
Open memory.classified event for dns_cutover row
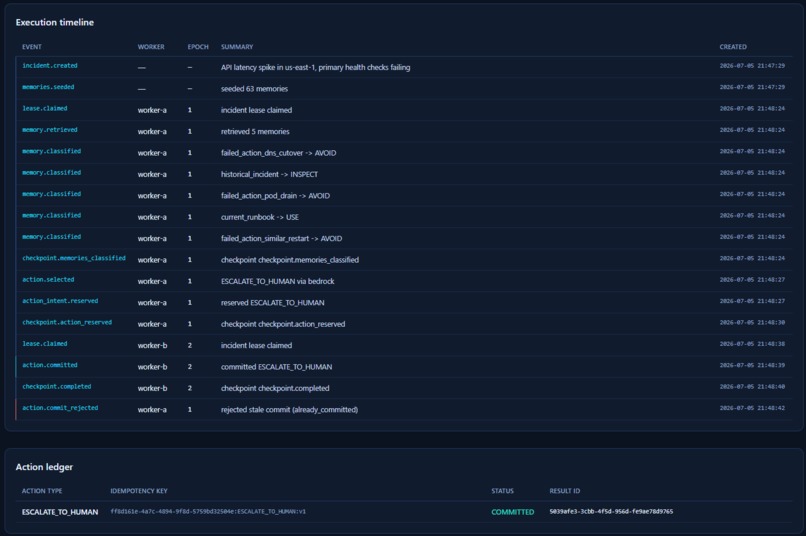point(51,152)
